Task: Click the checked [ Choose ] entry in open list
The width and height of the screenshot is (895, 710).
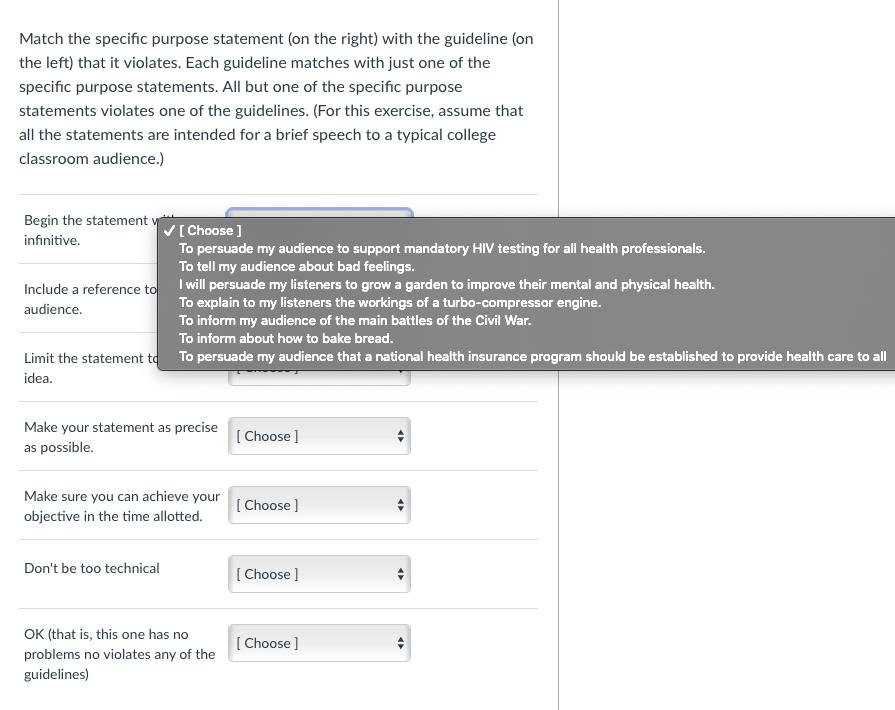Action: [x=210, y=230]
